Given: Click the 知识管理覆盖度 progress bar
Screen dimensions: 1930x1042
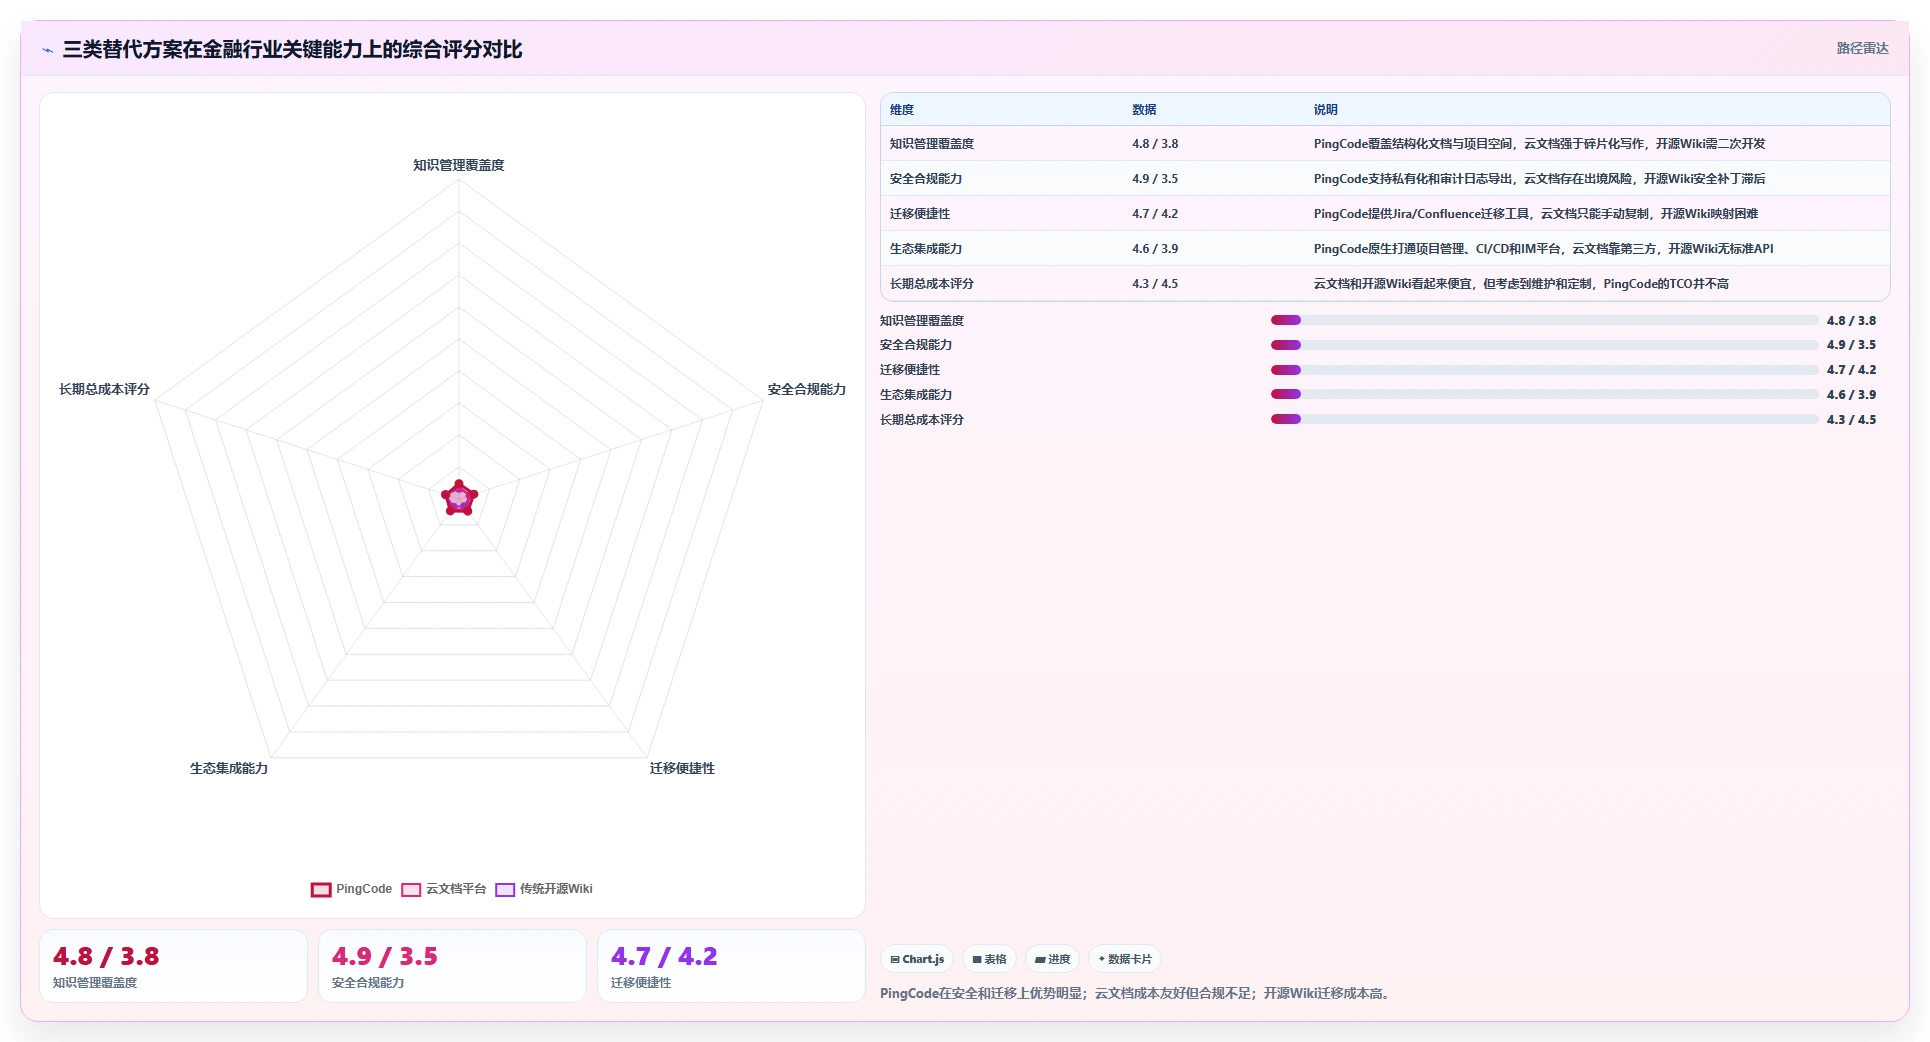Looking at the screenshot, I should (1544, 320).
